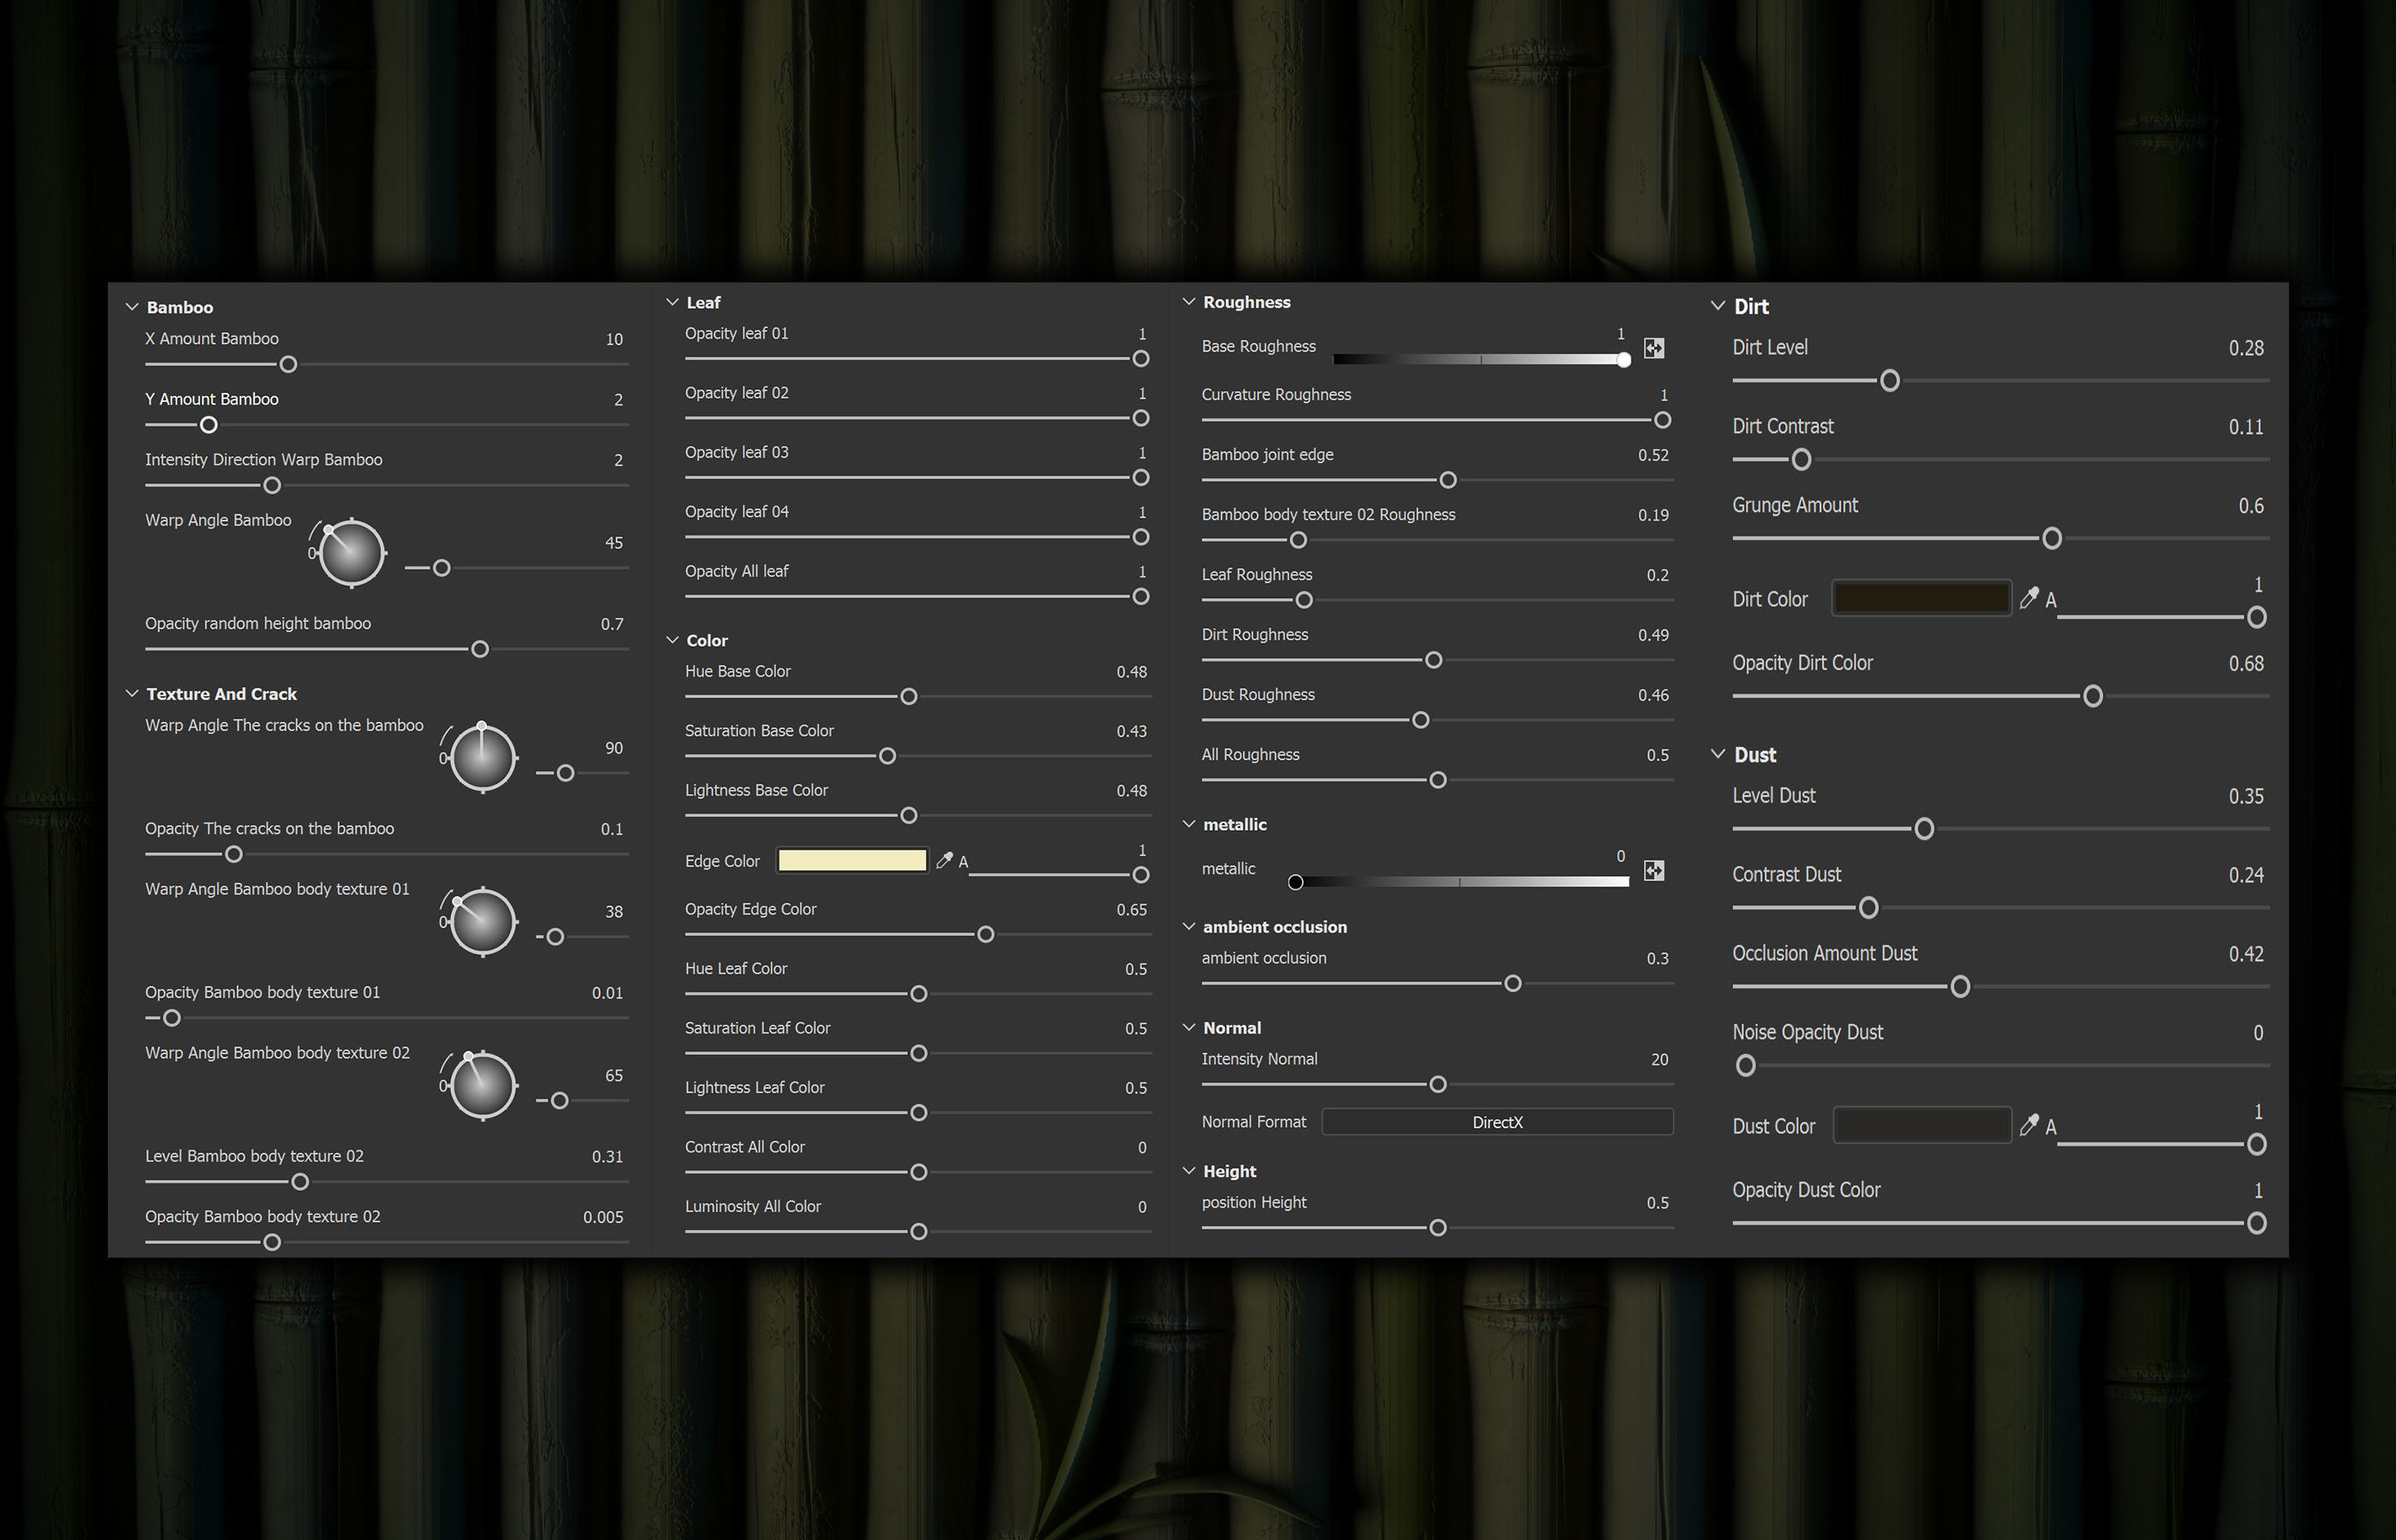Image resolution: width=2396 pixels, height=1540 pixels.
Task: Click the Edge Color eyedropper icon
Action: click(944, 860)
